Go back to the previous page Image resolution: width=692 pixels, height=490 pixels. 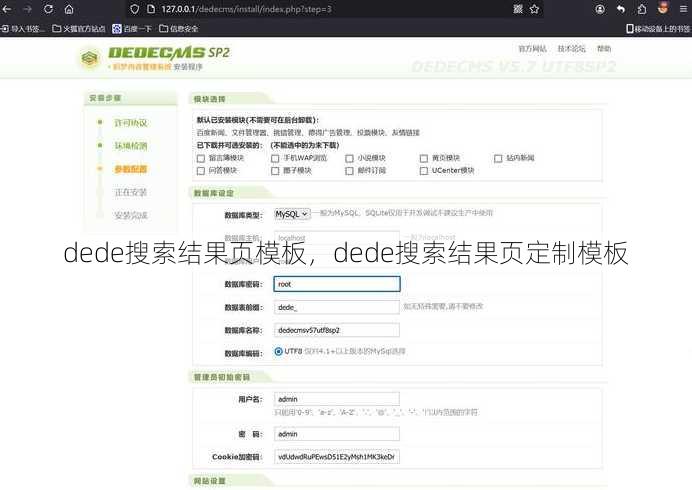[7, 9]
